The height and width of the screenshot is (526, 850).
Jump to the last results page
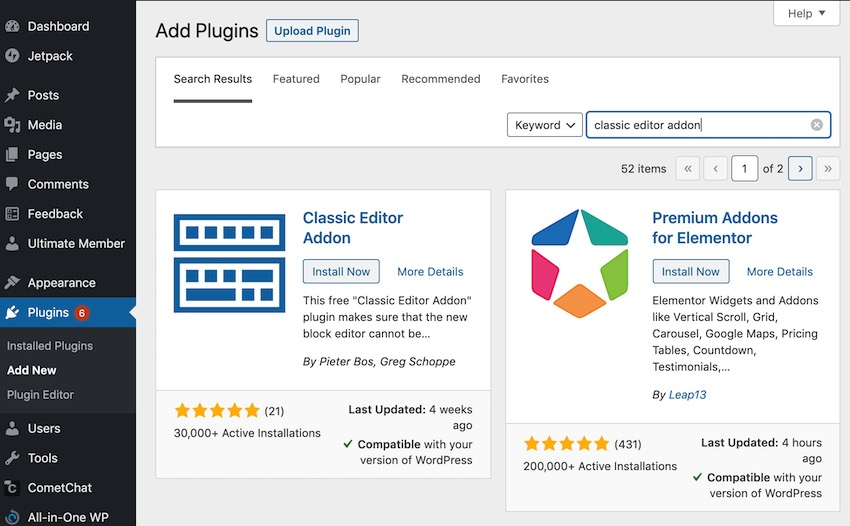click(x=828, y=169)
